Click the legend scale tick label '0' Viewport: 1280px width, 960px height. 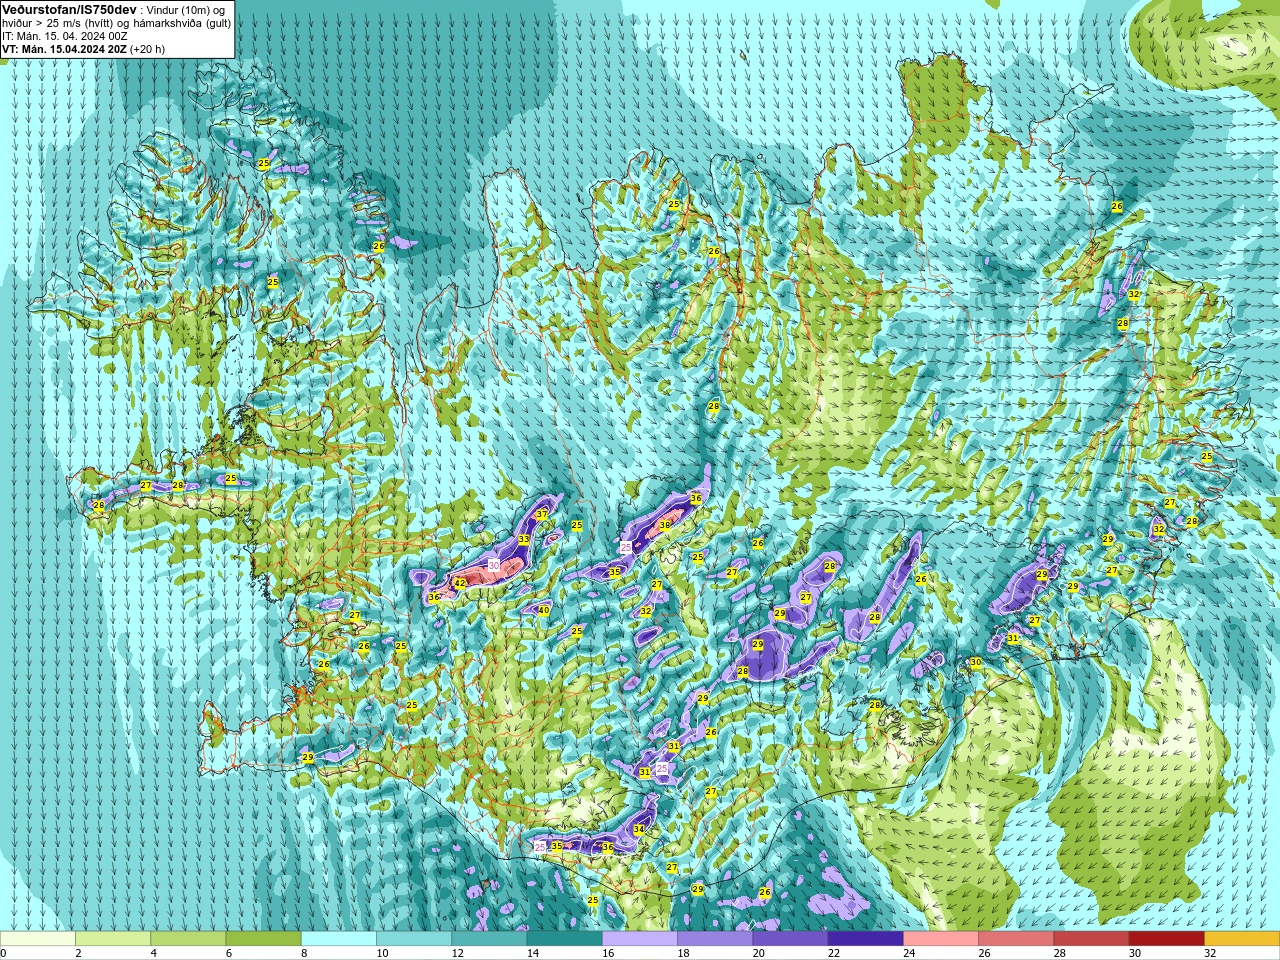coord(4,953)
